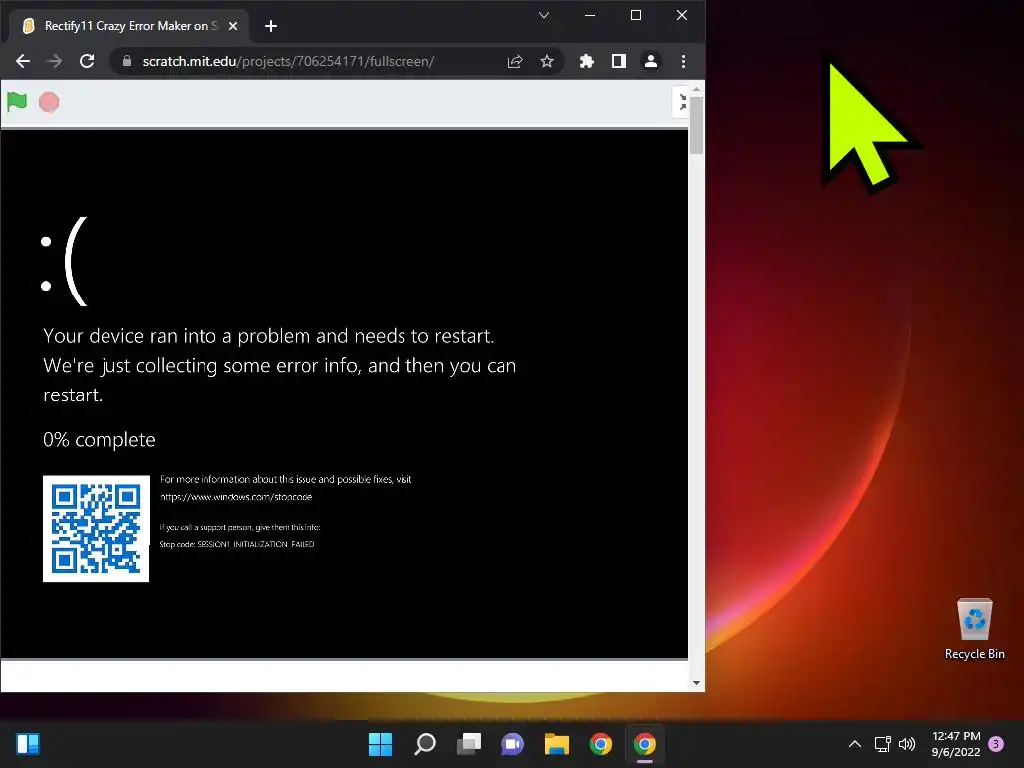Open Teams Chat on taskbar
1024x768 pixels.
click(x=513, y=744)
